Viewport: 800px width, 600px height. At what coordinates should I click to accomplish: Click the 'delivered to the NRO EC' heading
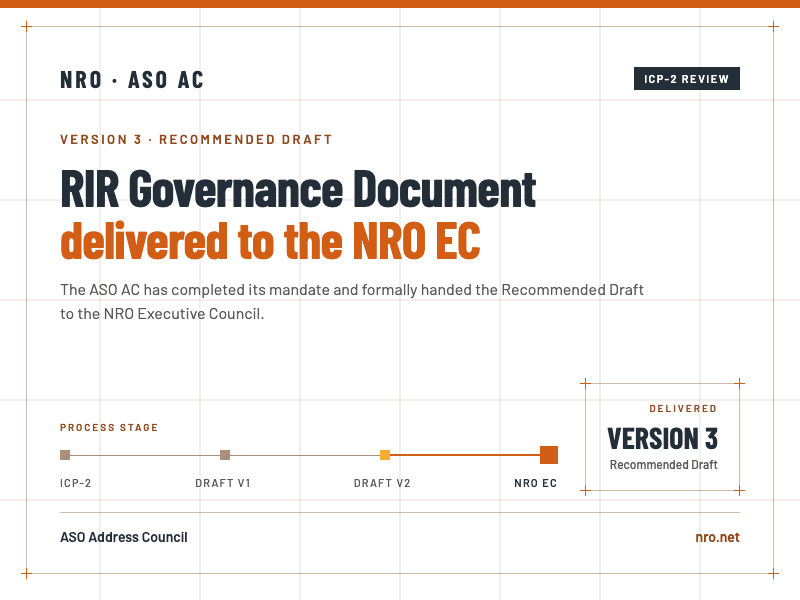click(x=270, y=240)
